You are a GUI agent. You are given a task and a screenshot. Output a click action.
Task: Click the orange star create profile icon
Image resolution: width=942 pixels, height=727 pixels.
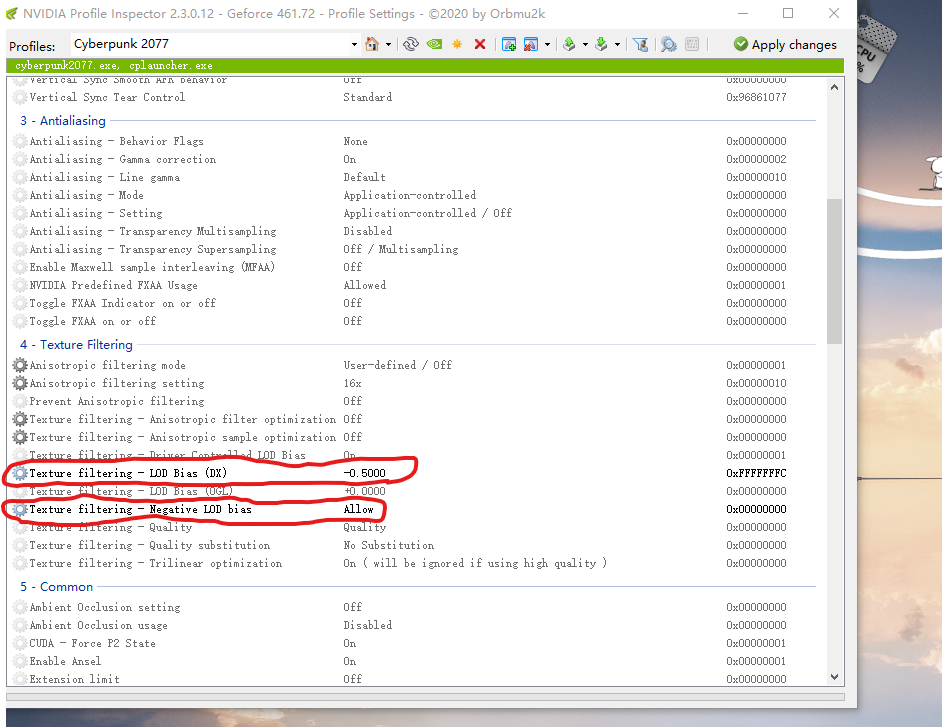pyautogui.click(x=457, y=44)
